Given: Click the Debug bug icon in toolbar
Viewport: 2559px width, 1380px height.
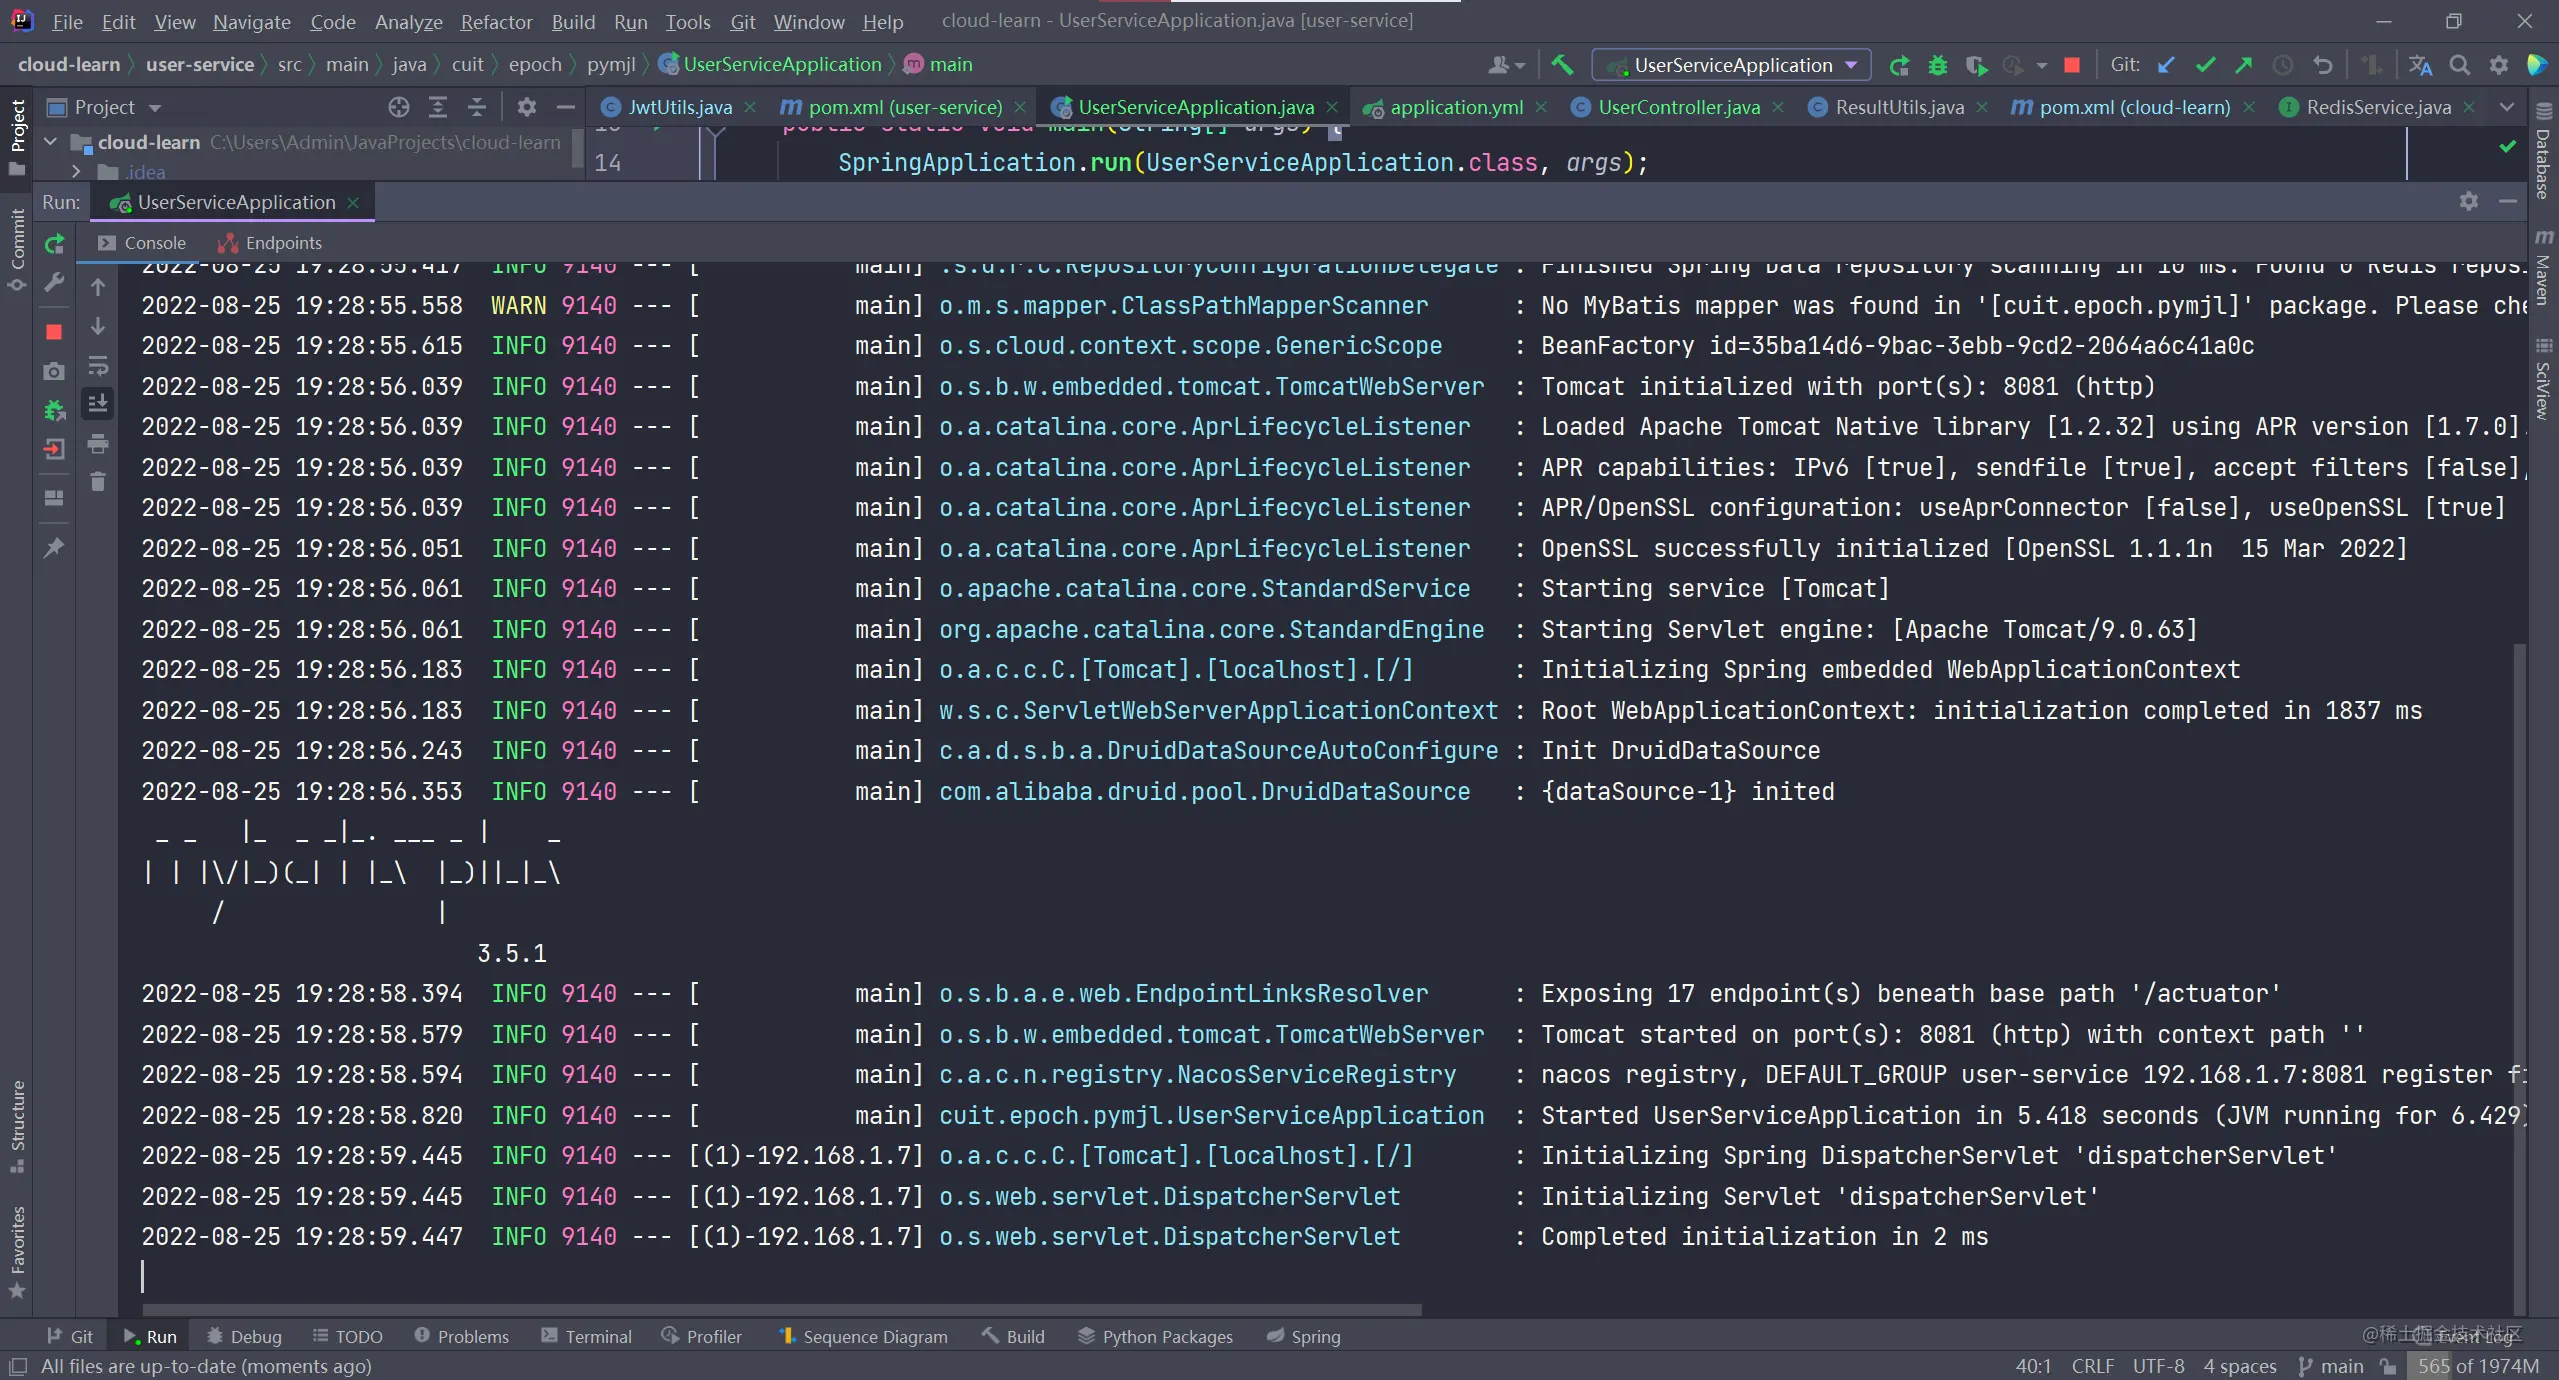Looking at the screenshot, I should tap(1937, 65).
